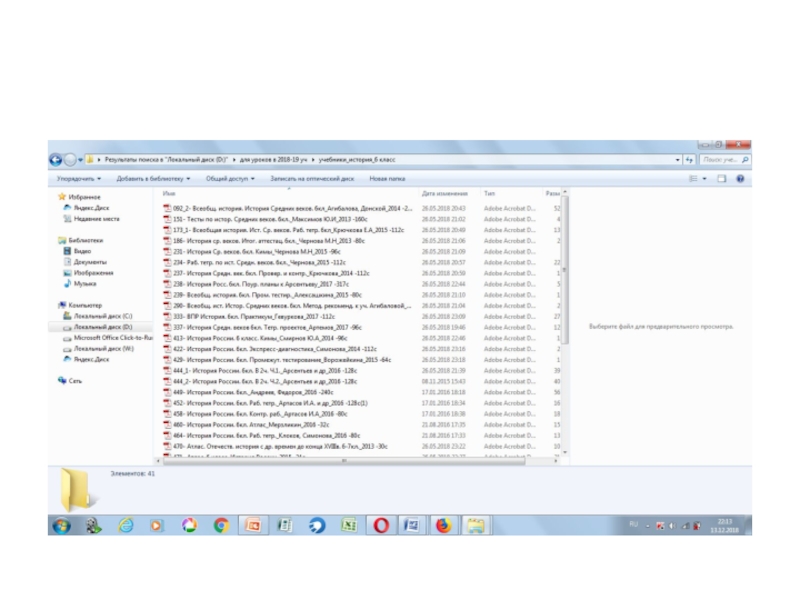Switch to Word in taskbar
The image size is (800, 600).
(412, 526)
